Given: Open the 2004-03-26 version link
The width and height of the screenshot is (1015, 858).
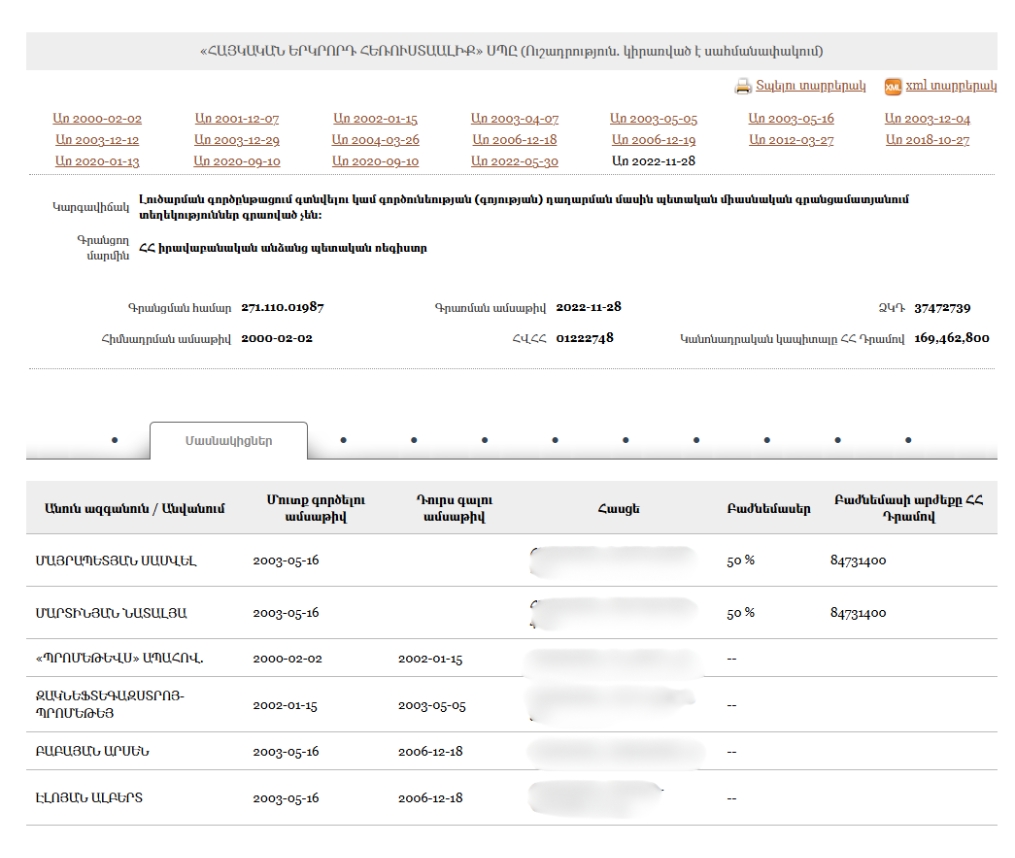Looking at the screenshot, I should (x=375, y=140).
